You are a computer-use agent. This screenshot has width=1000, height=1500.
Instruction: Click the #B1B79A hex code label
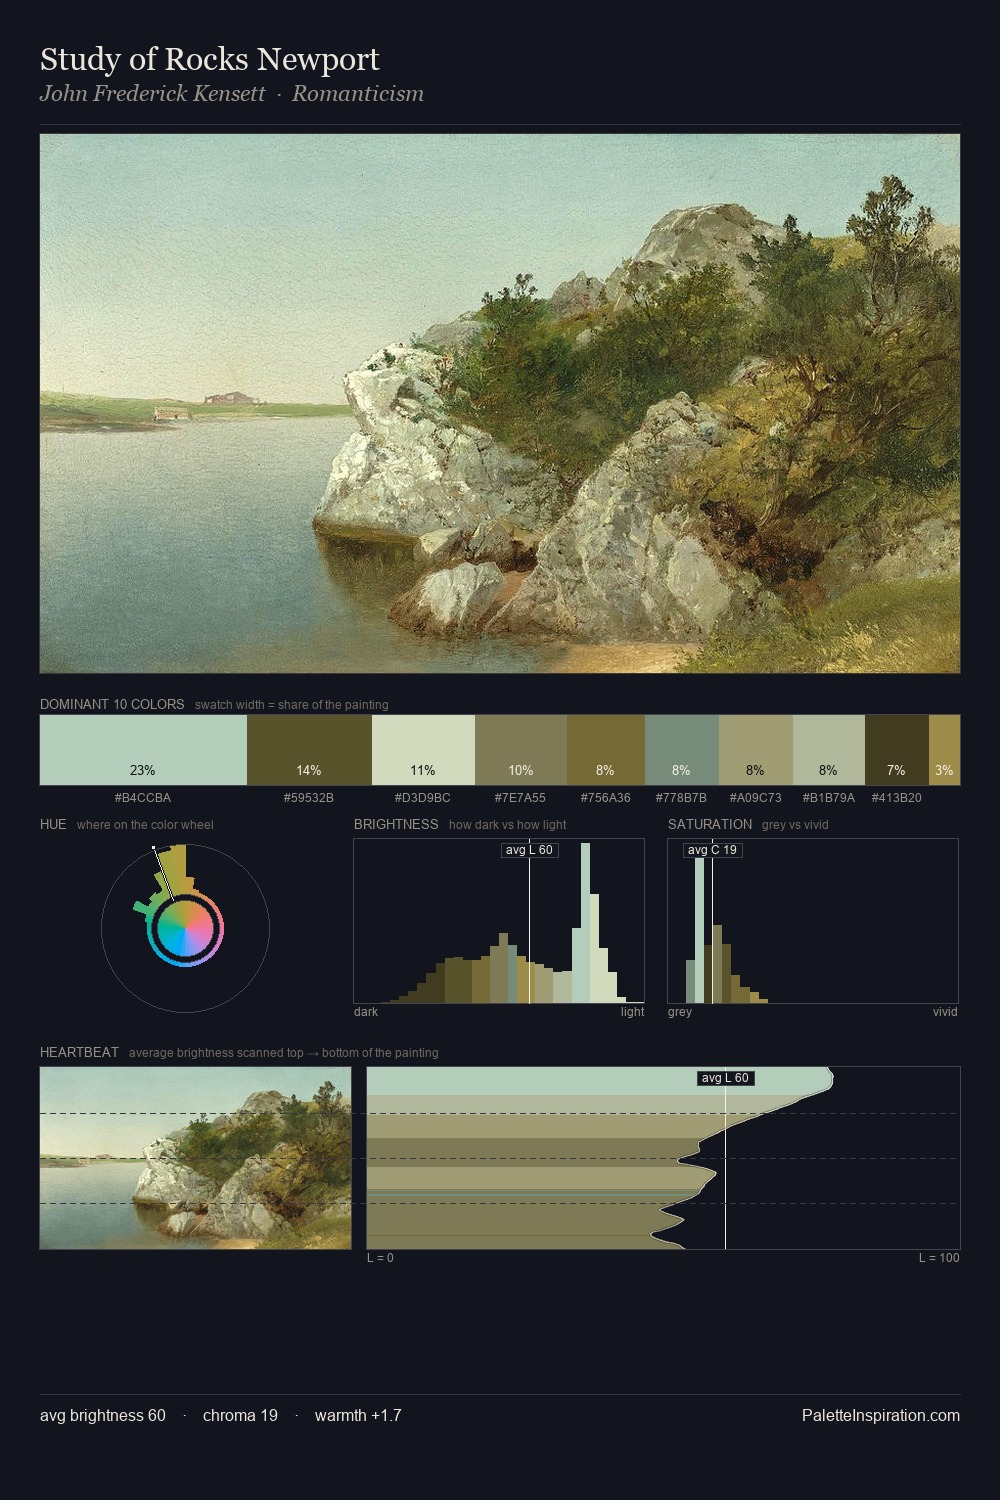829,798
